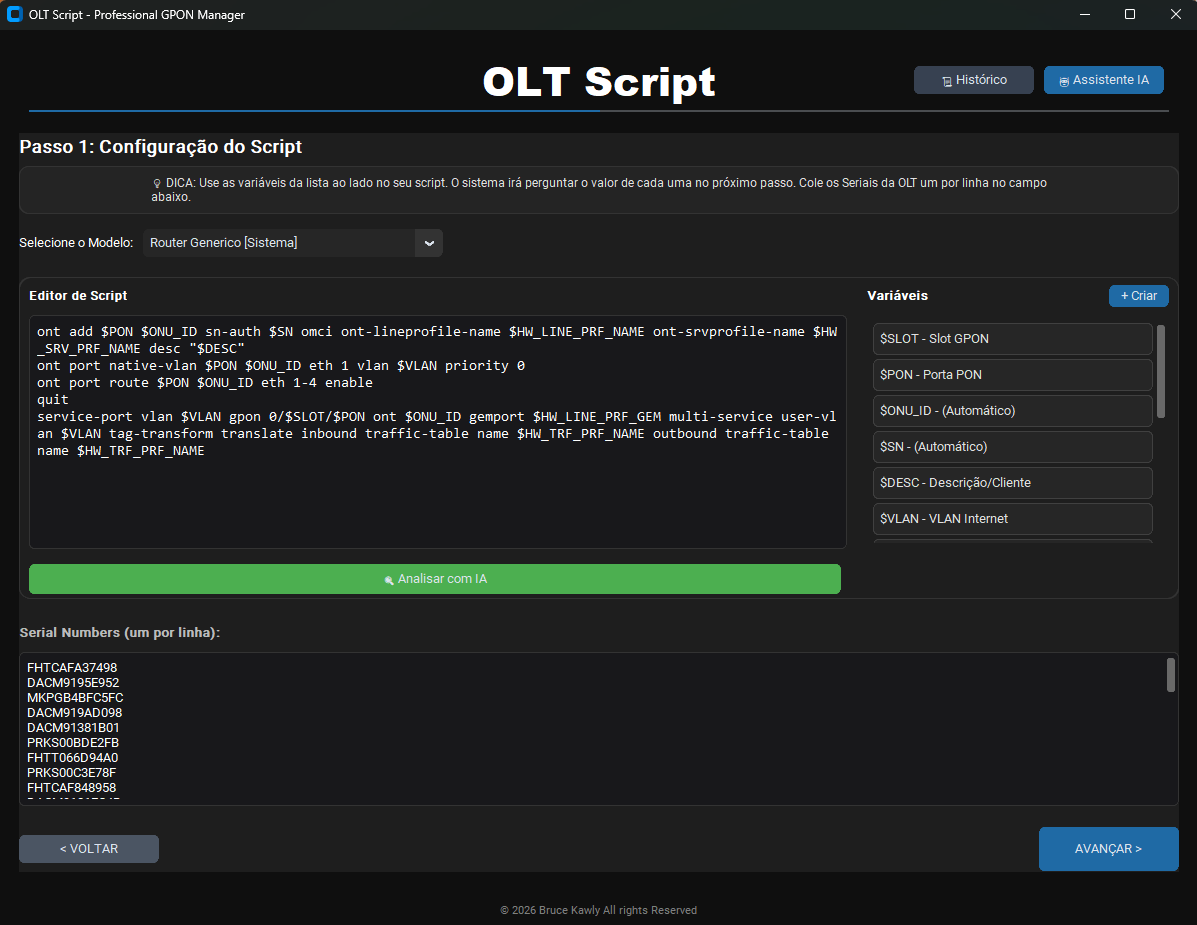Image resolution: width=1197 pixels, height=925 pixels.
Task: Open the Selecione o Modelo dropdown
Action: click(292, 243)
